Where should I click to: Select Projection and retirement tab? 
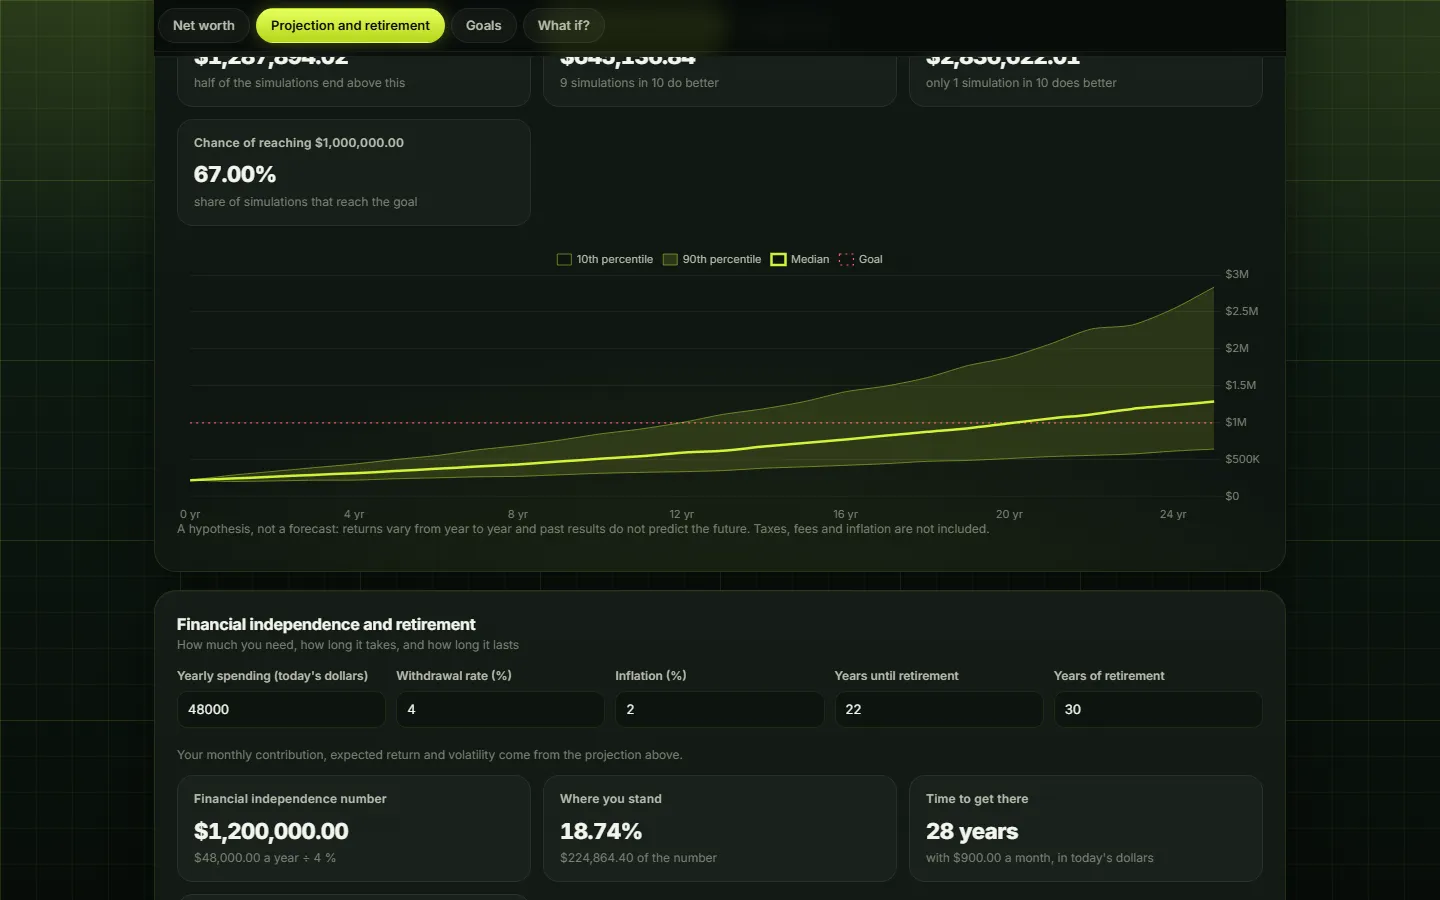pos(350,26)
